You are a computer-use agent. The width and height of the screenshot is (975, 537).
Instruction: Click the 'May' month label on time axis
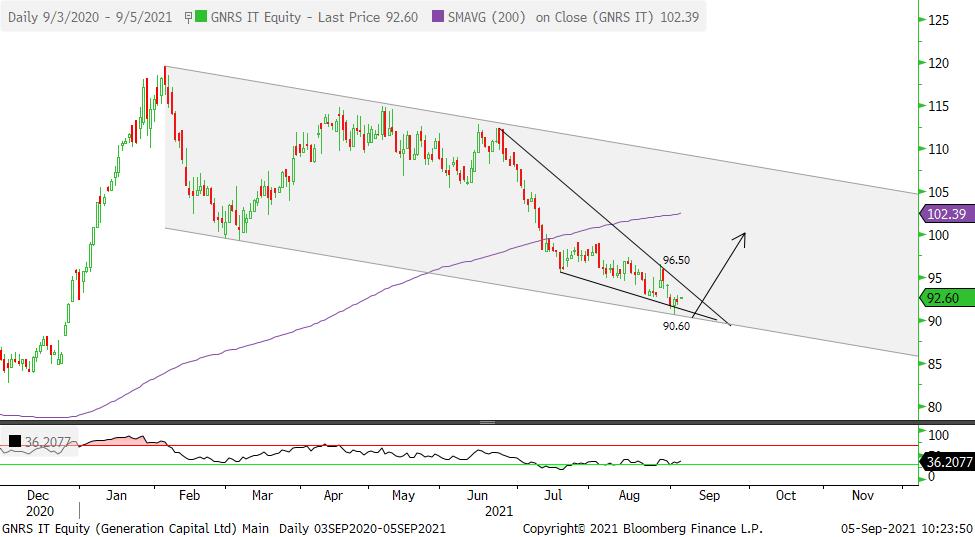coord(404,496)
